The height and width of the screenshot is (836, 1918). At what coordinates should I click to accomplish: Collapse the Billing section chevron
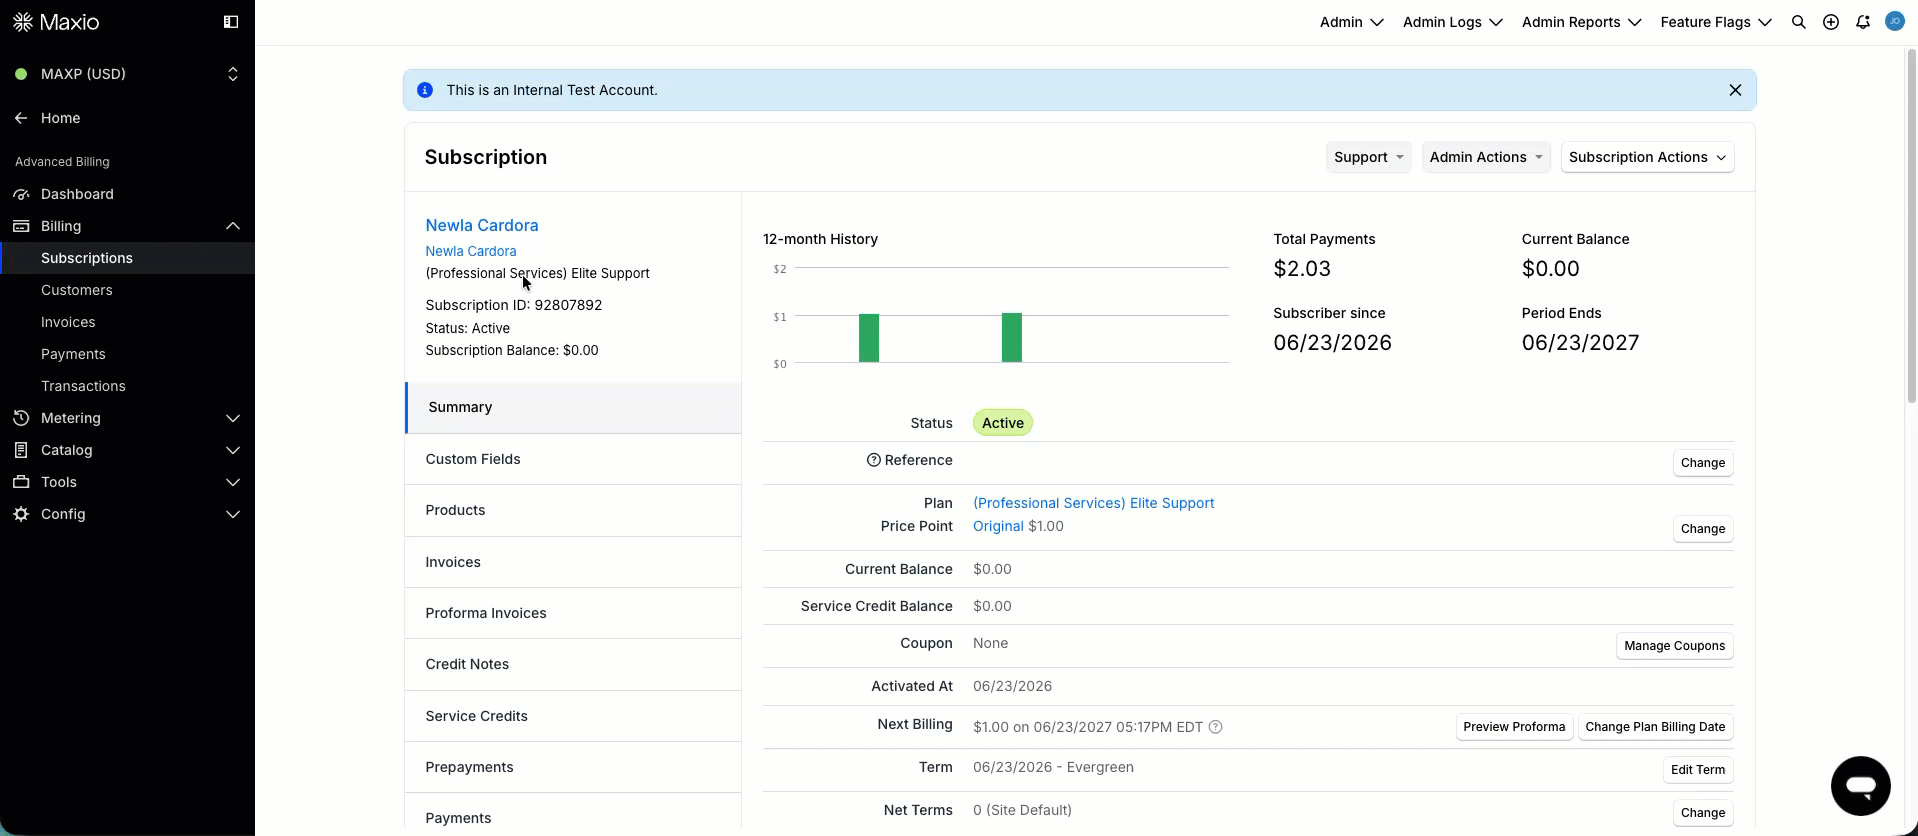coord(233,226)
